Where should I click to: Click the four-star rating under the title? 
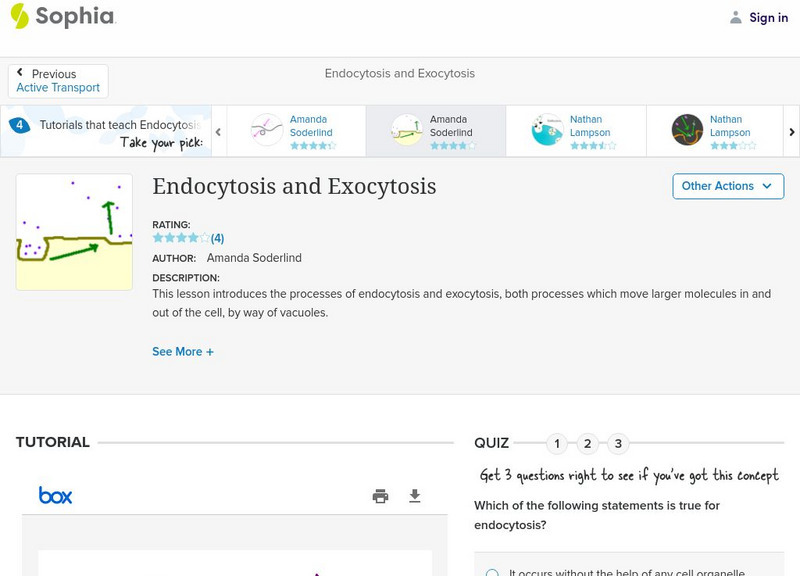point(181,238)
